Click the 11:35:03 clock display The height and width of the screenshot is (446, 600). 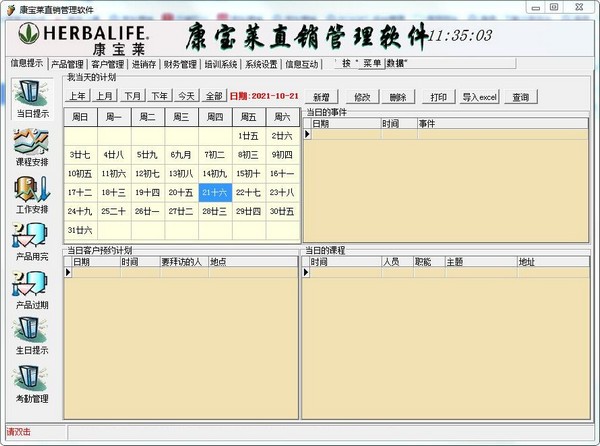point(460,36)
